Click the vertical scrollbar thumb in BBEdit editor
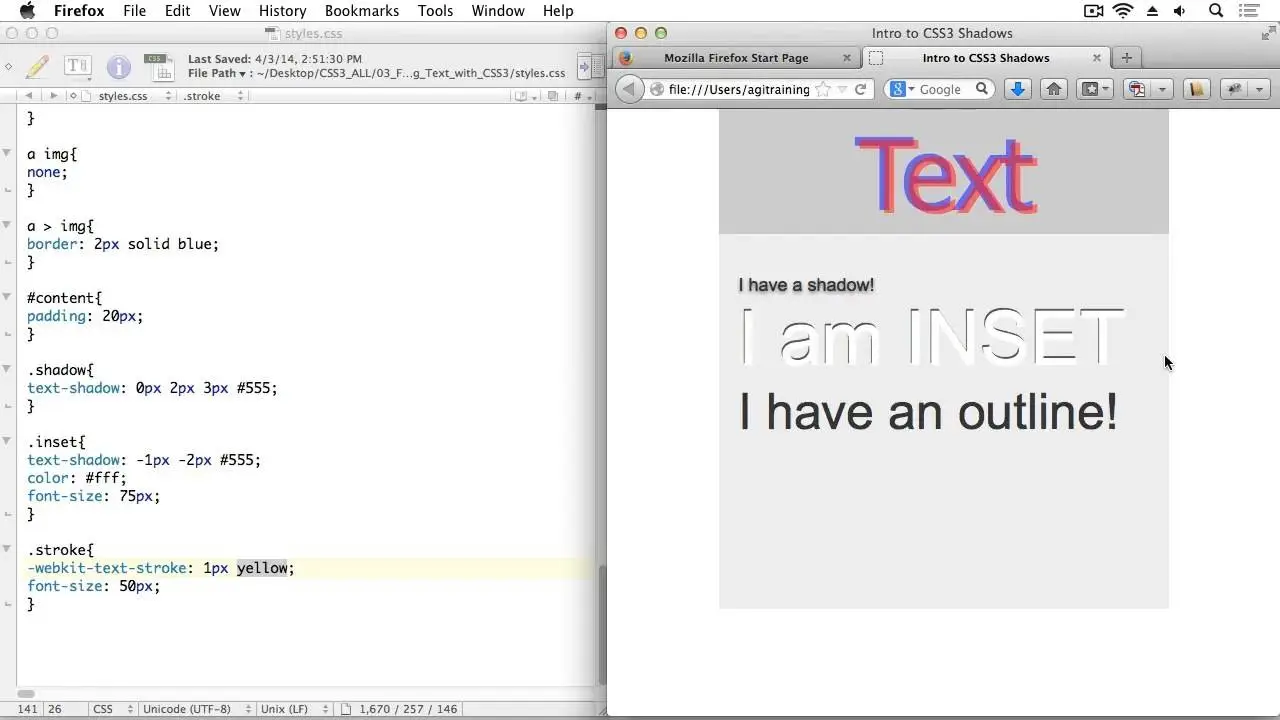The width and height of the screenshot is (1280, 720). [x=602, y=624]
